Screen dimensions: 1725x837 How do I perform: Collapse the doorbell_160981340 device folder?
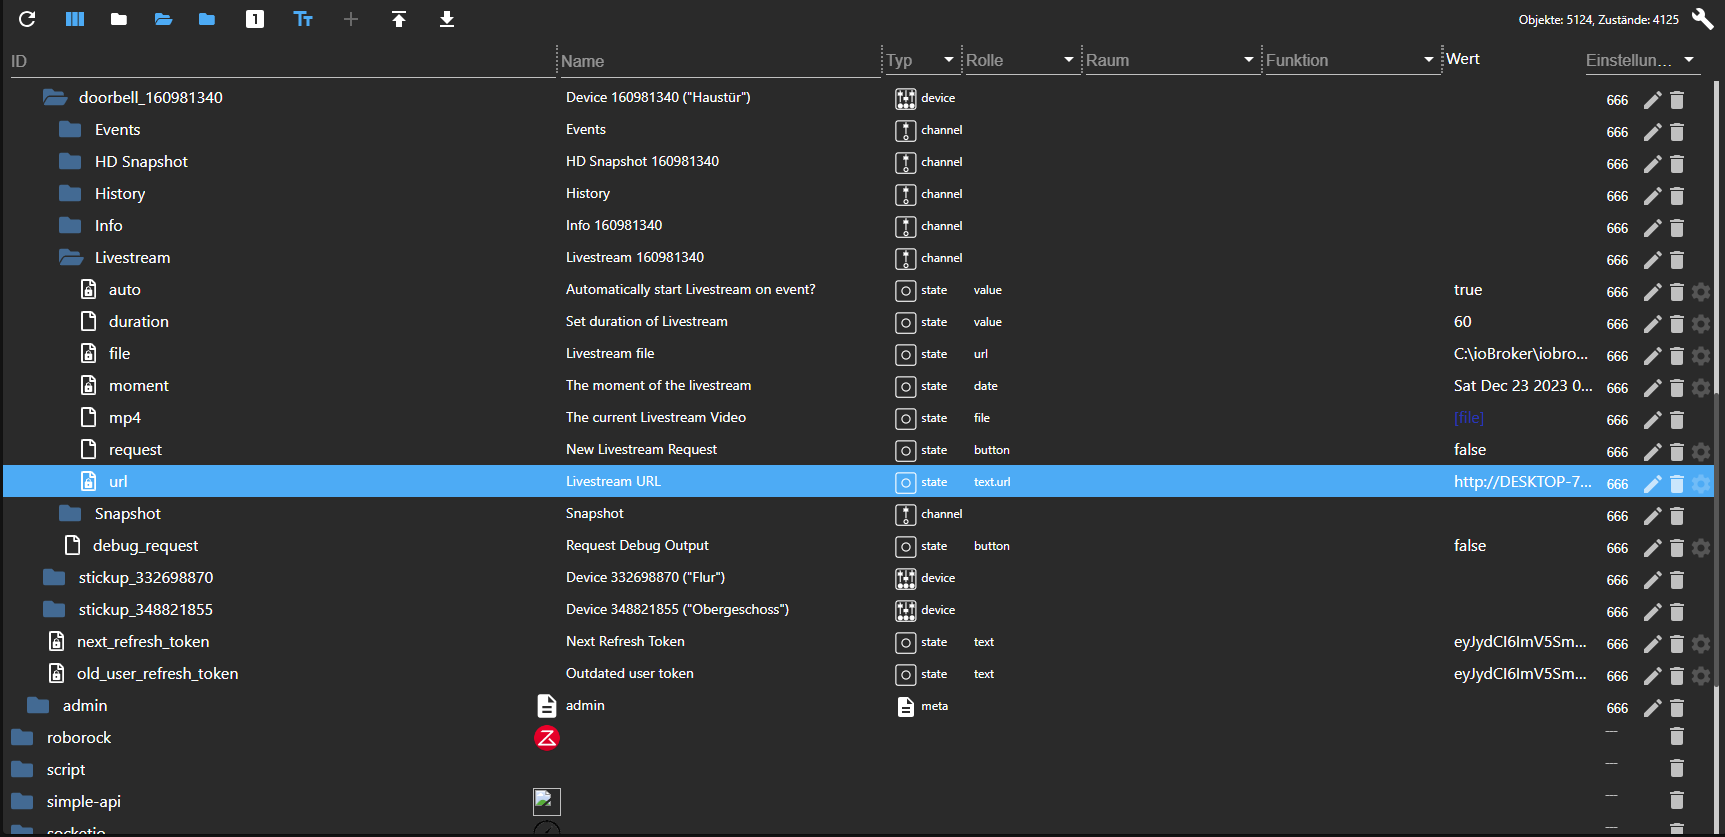point(55,98)
